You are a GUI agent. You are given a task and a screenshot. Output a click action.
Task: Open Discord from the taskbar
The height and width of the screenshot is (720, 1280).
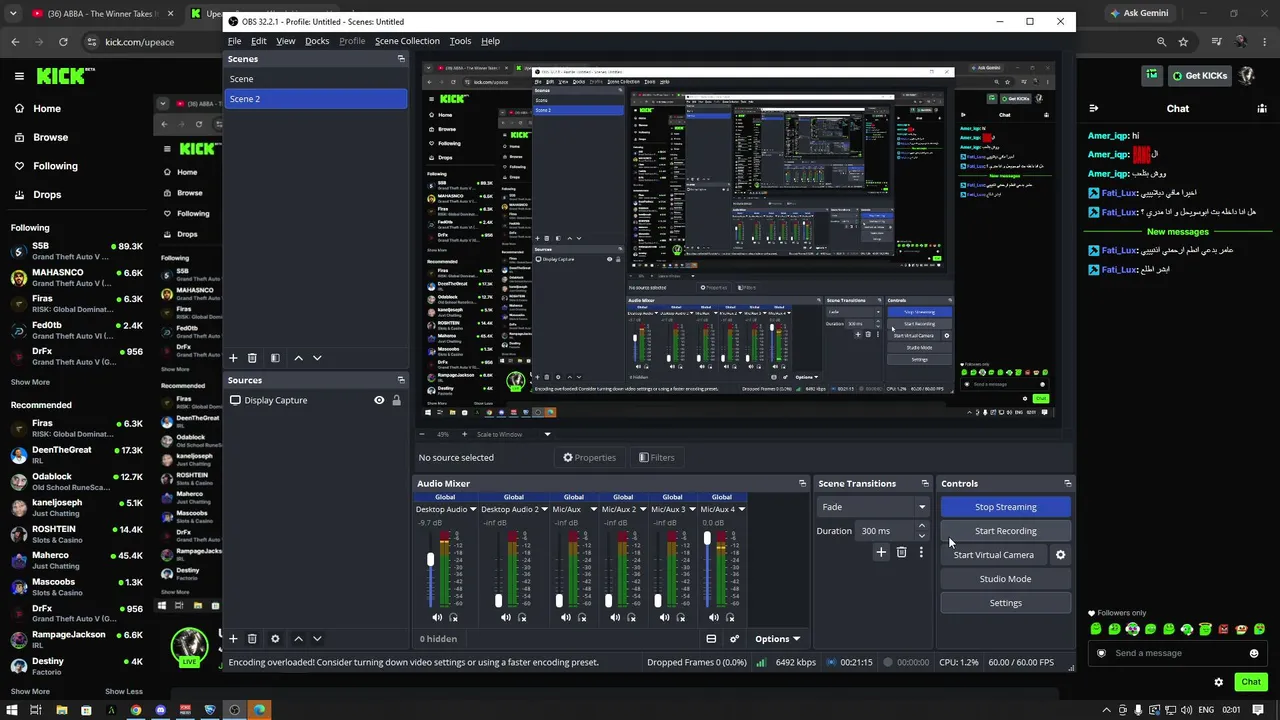click(x=161, y=710)
